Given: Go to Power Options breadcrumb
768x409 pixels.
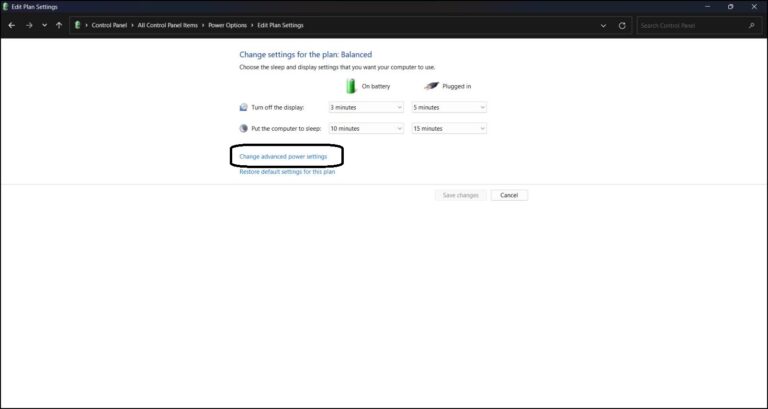Looking at the screenshot, I should [230, 25].
